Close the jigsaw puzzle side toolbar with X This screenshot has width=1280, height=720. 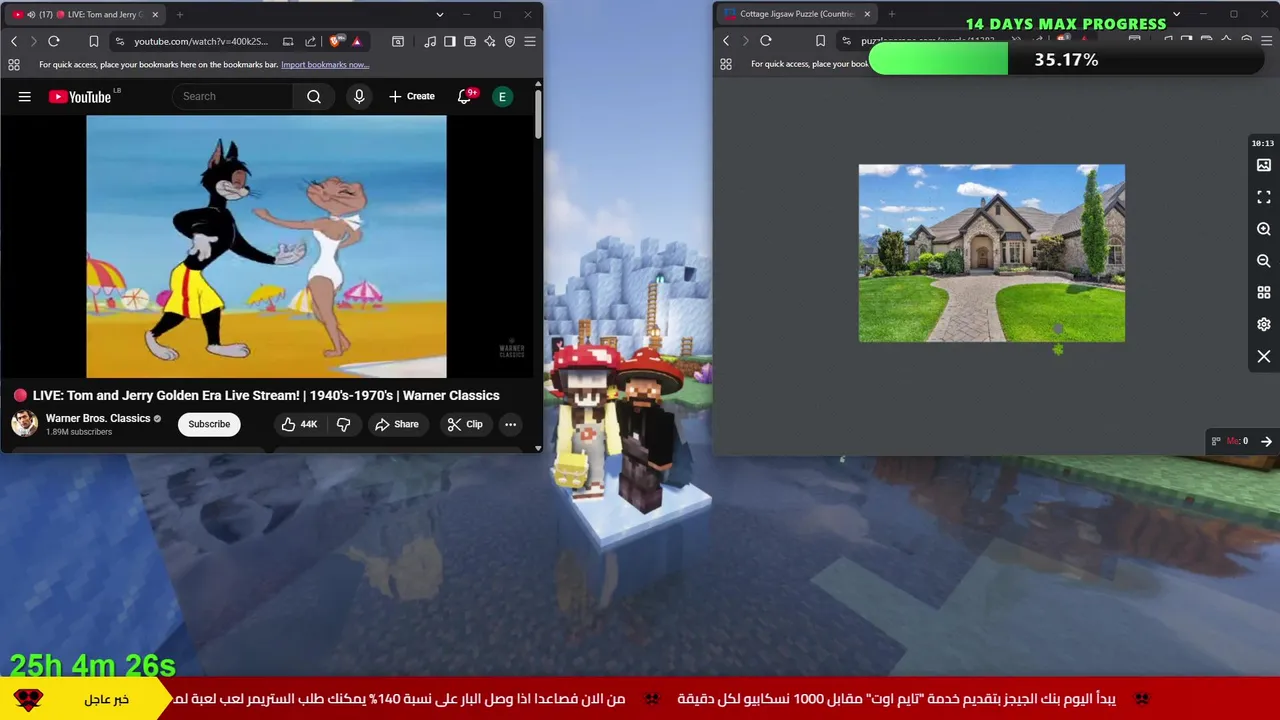tap(1264, 357)
